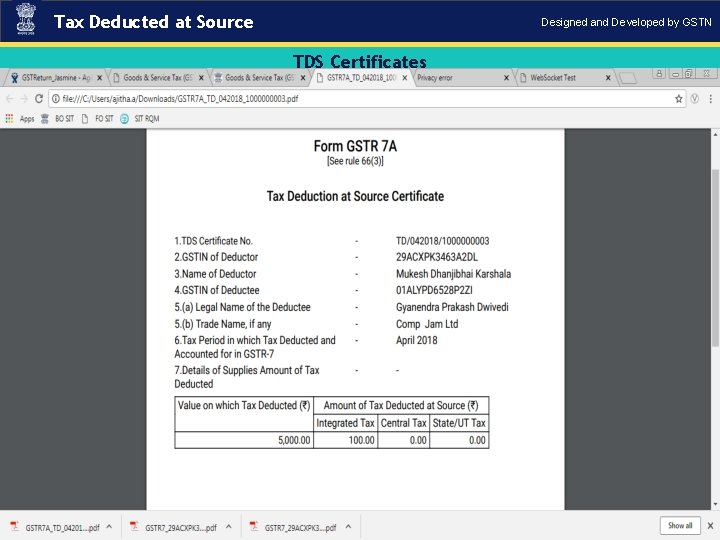This screenshot has height=540, width=720.
Task: Close the GSTReturn_Jasmine tab
Action: [99, 78]
